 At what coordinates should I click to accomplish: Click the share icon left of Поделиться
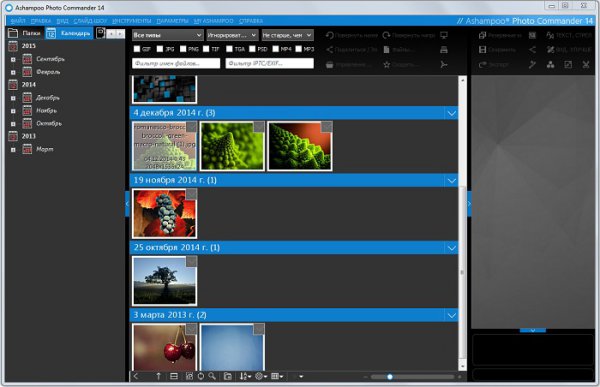click(329, 50)
